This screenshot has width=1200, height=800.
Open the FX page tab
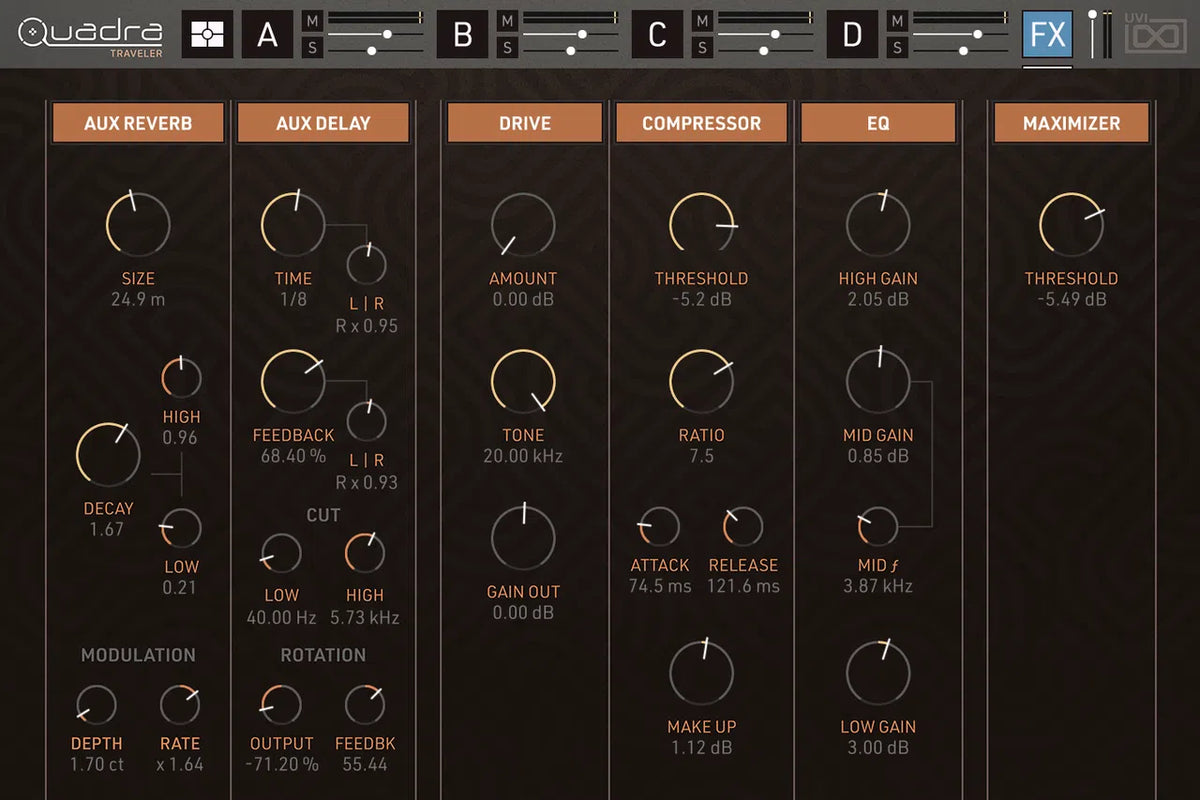point(1047,35)
